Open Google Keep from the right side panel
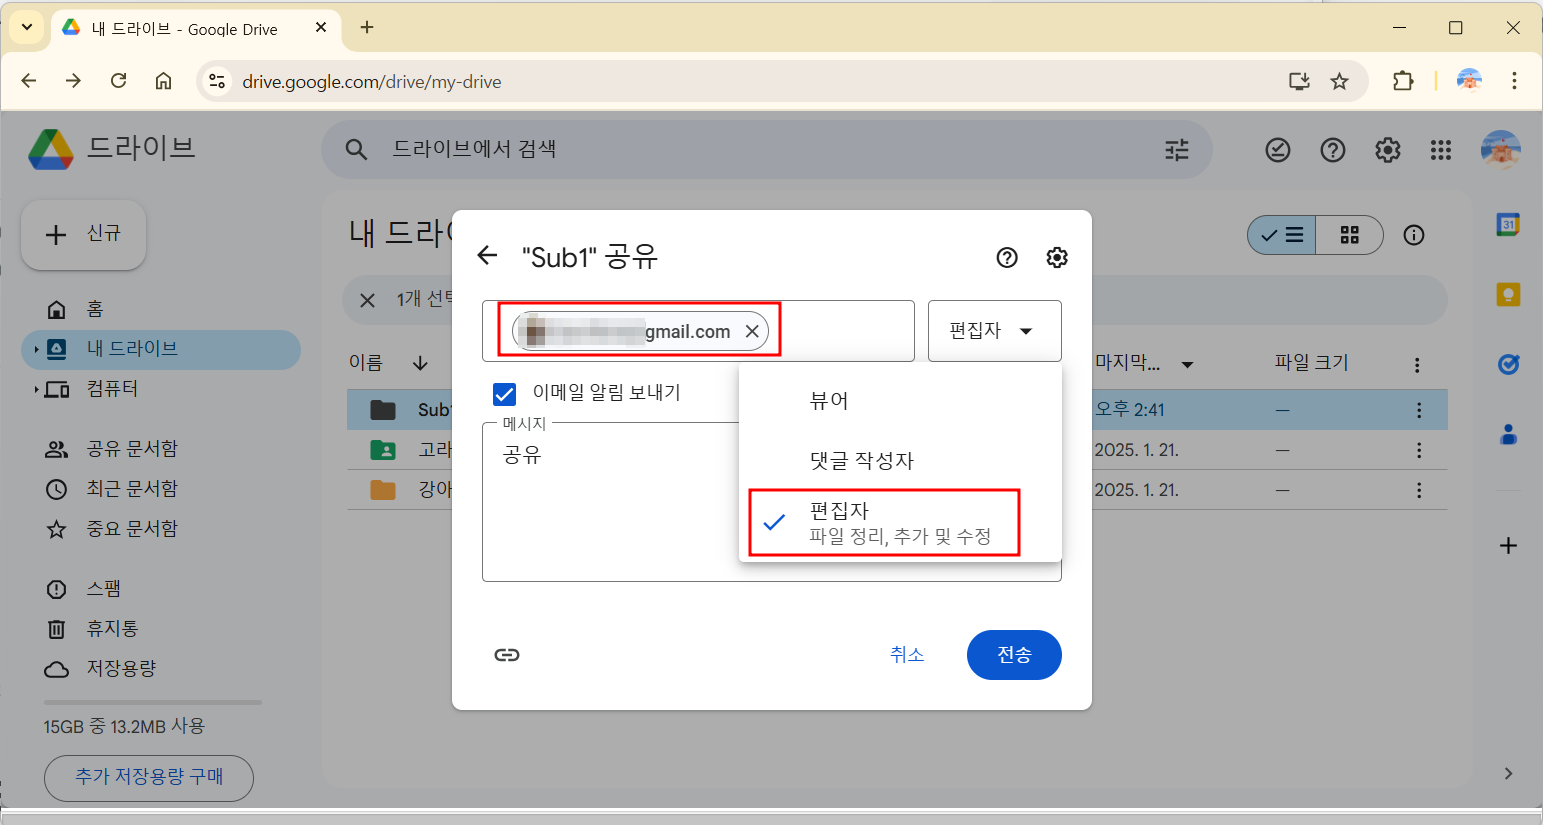 tap(1508, 294)
